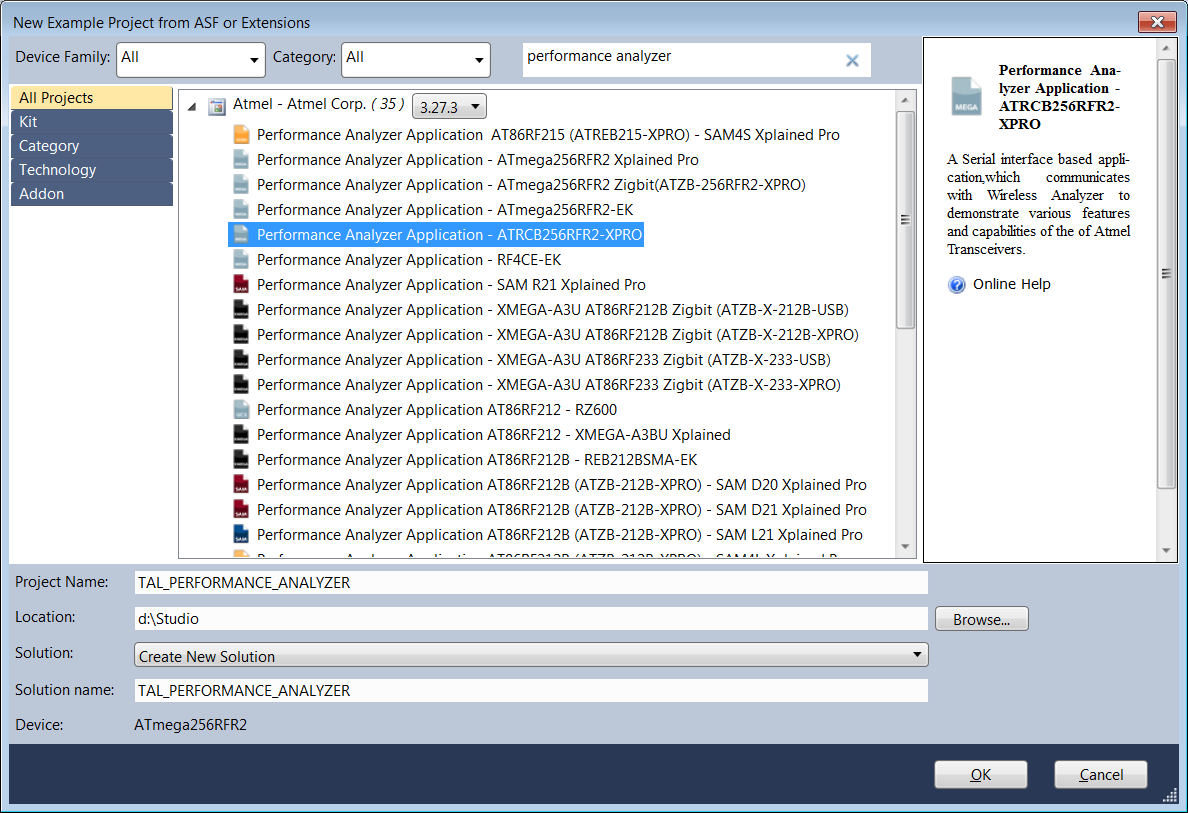Screen dimensions: 1188x813
Task: Click XMEGA icon beside ATZB-X-212B-XPRO project
Action: 241,335
